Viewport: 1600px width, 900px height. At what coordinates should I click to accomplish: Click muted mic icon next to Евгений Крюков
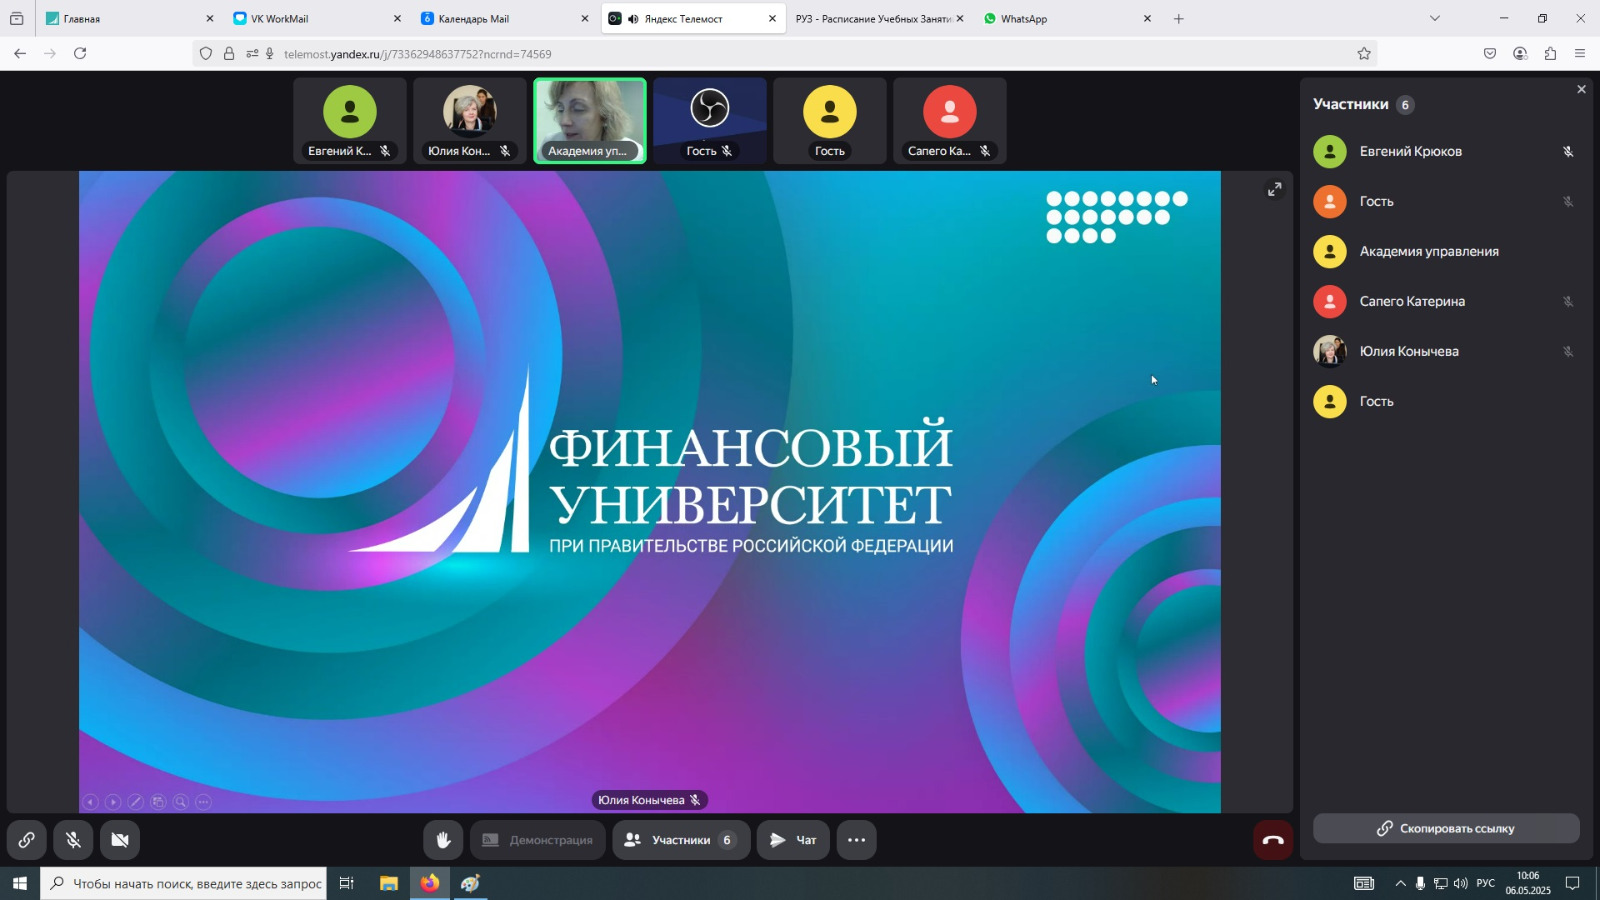[1568, 151]
